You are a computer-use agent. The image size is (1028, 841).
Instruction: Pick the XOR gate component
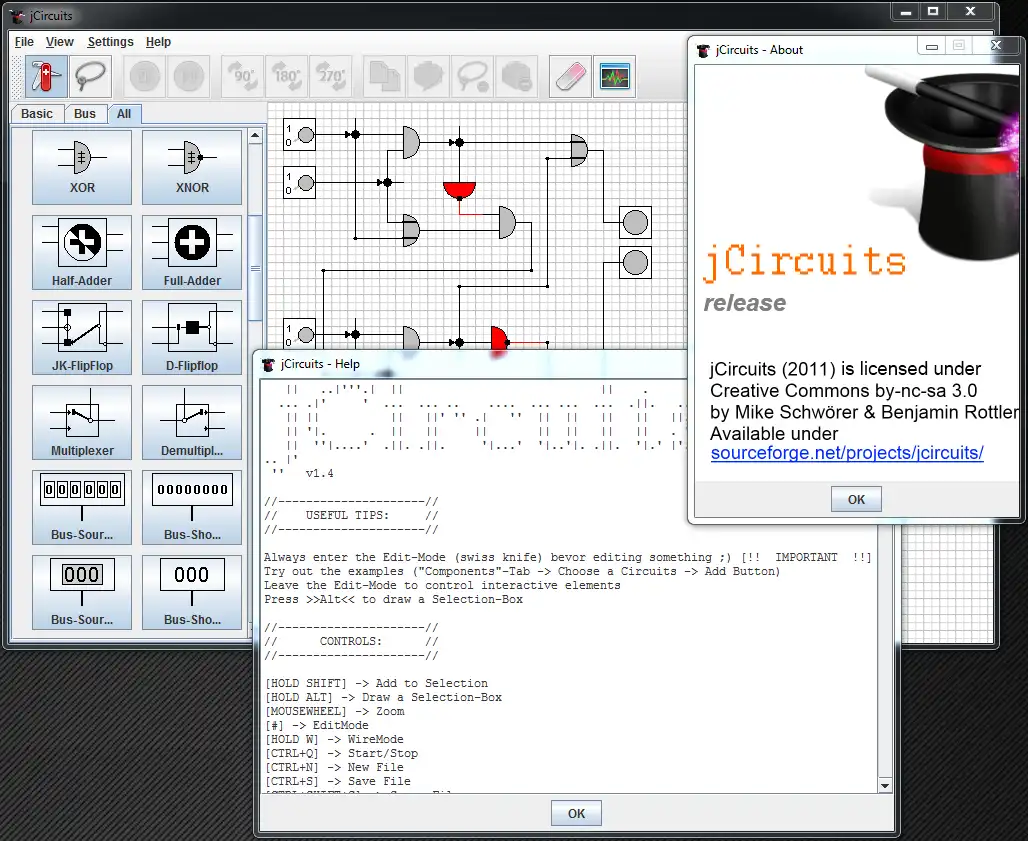click(x=82, y=167)
